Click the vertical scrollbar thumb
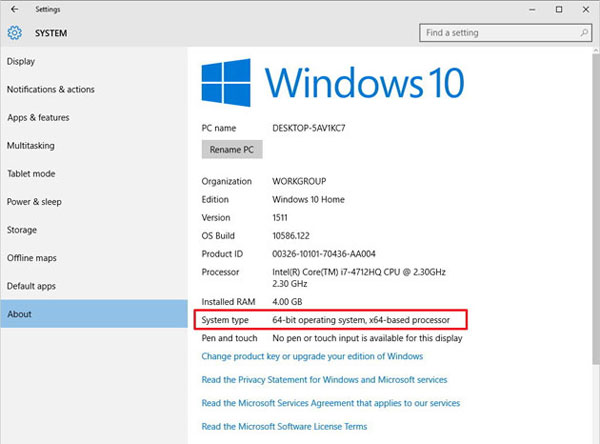Screen dimensions: 600x444 point(596,209)
